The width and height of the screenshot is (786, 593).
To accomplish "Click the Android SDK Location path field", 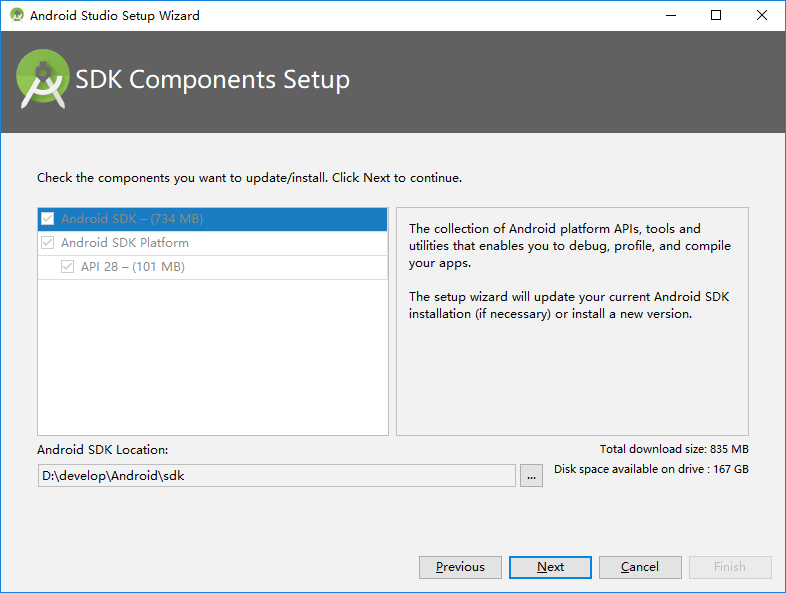I will tap(276, 476).
